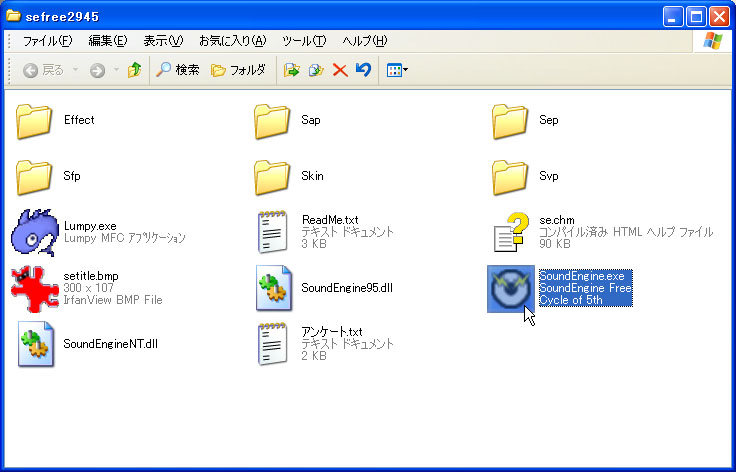Screen dimensions: 736x472
Task: Click the Move To folder icon
Action: click(x=291, y=70)
